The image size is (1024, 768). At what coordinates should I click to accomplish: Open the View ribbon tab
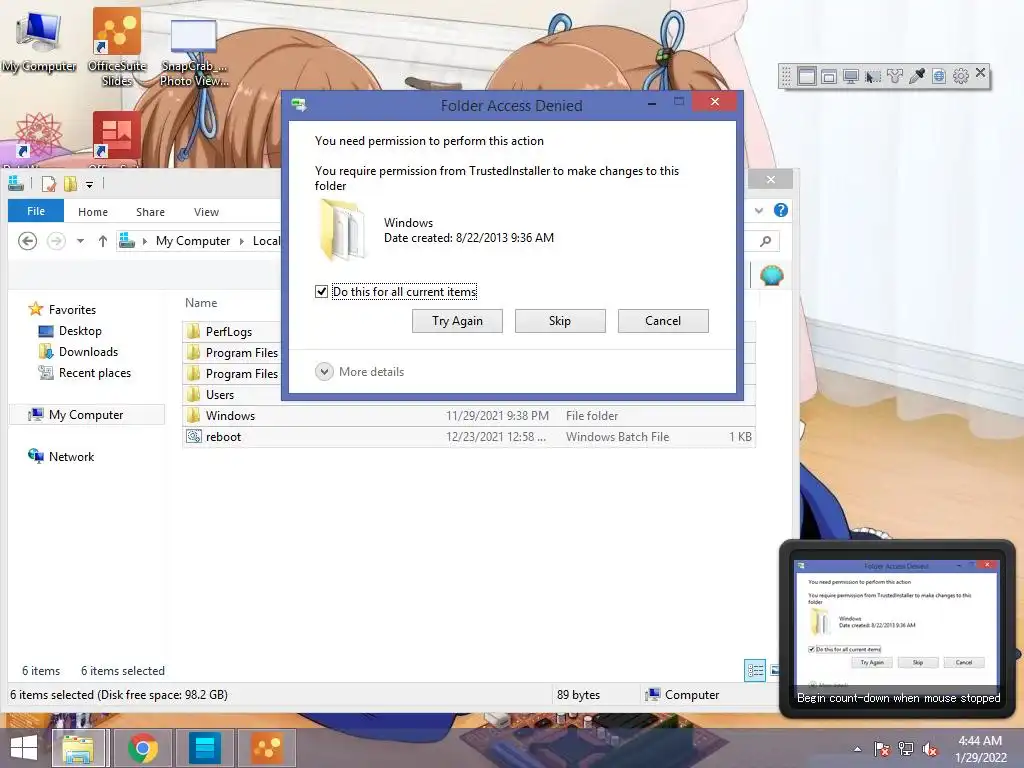click(x=206, y=212)
